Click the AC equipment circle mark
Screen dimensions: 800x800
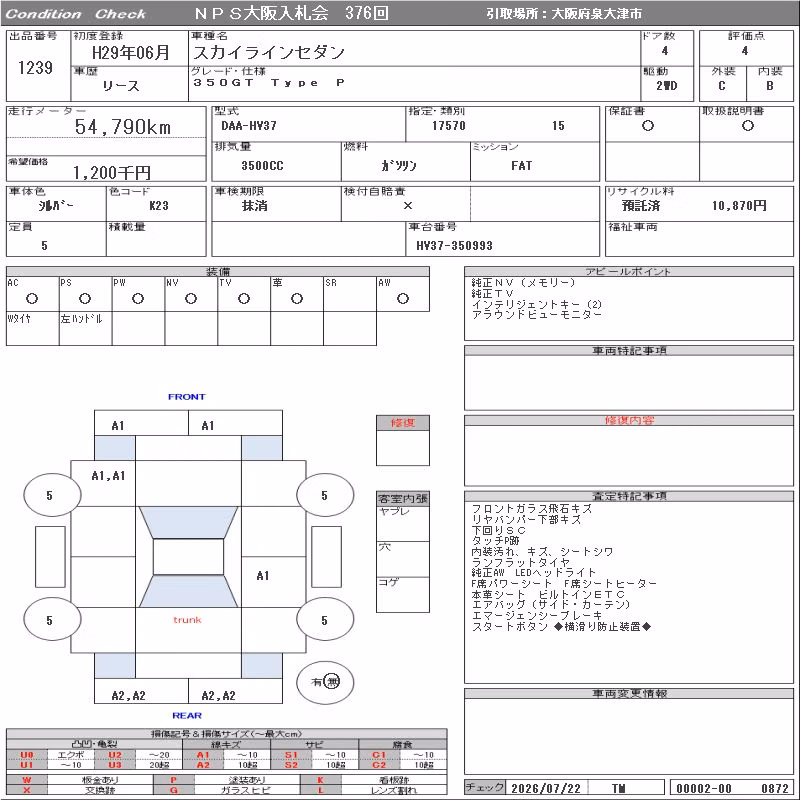pos(32,298)
